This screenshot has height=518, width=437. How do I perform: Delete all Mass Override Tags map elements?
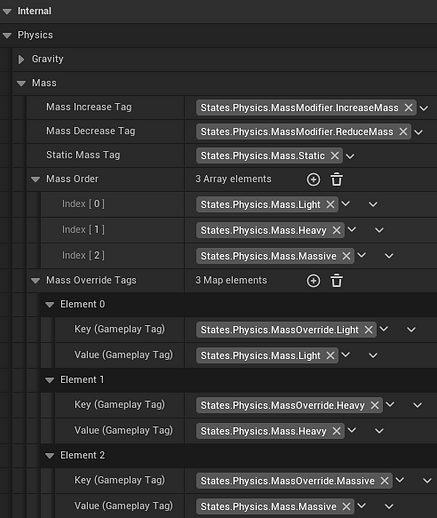[337, 280]
